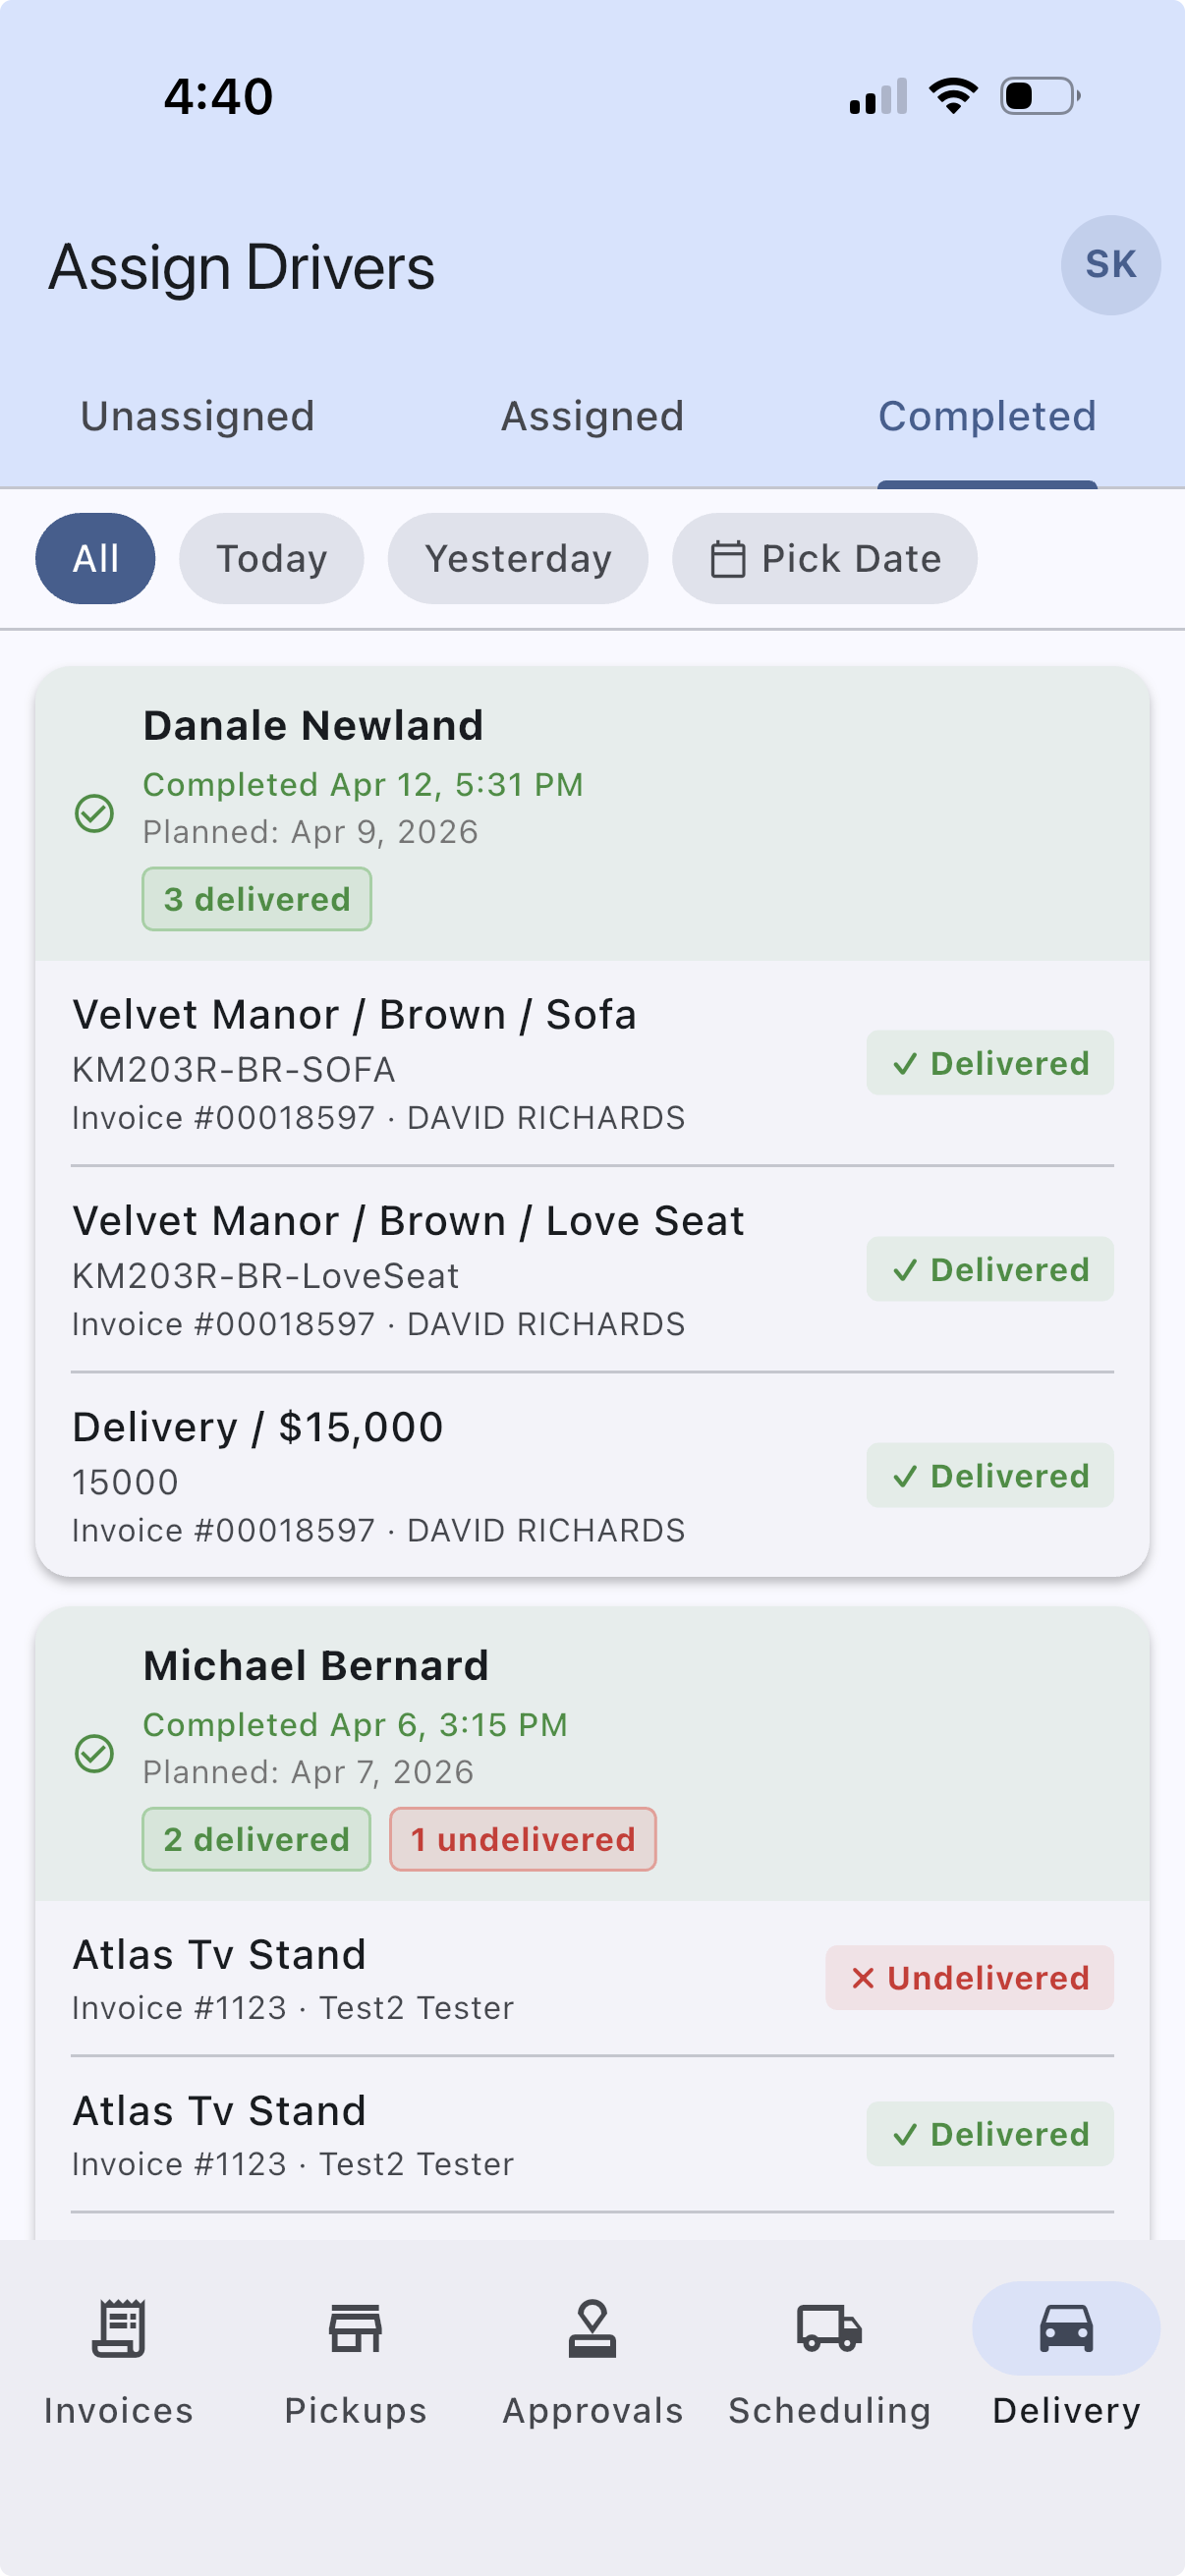Select the Delivery car icon
The image size is (1185, 2576).
pos(1066,2329)
